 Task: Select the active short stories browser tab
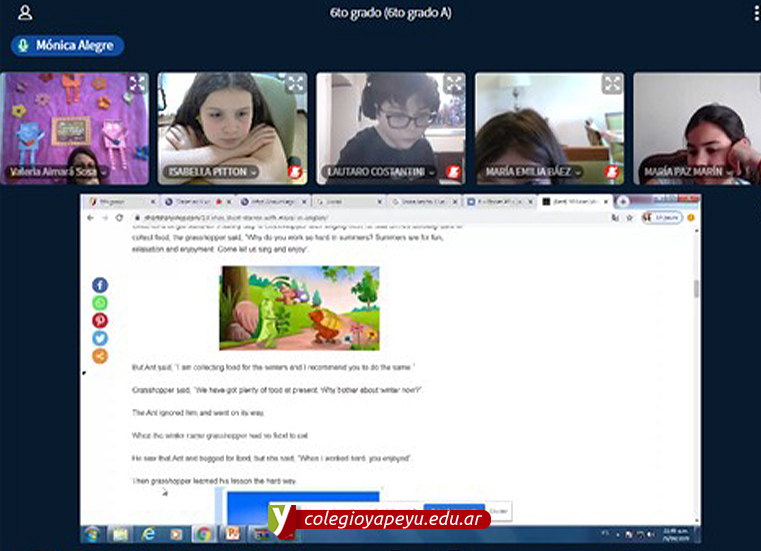click(575, 201)
